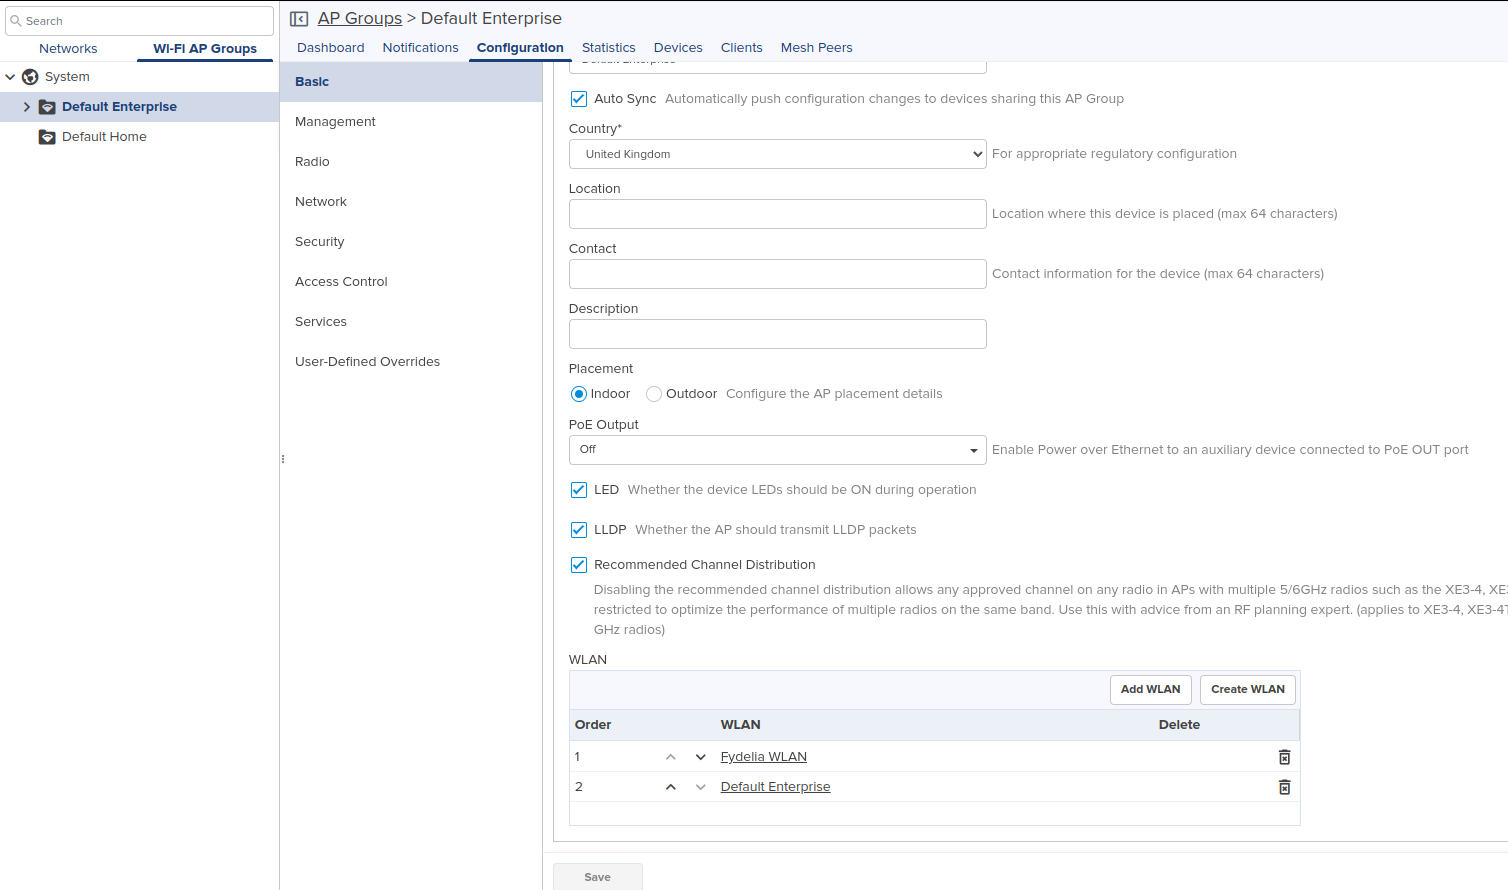Open the Devices tab

click(x=678, y=48)
